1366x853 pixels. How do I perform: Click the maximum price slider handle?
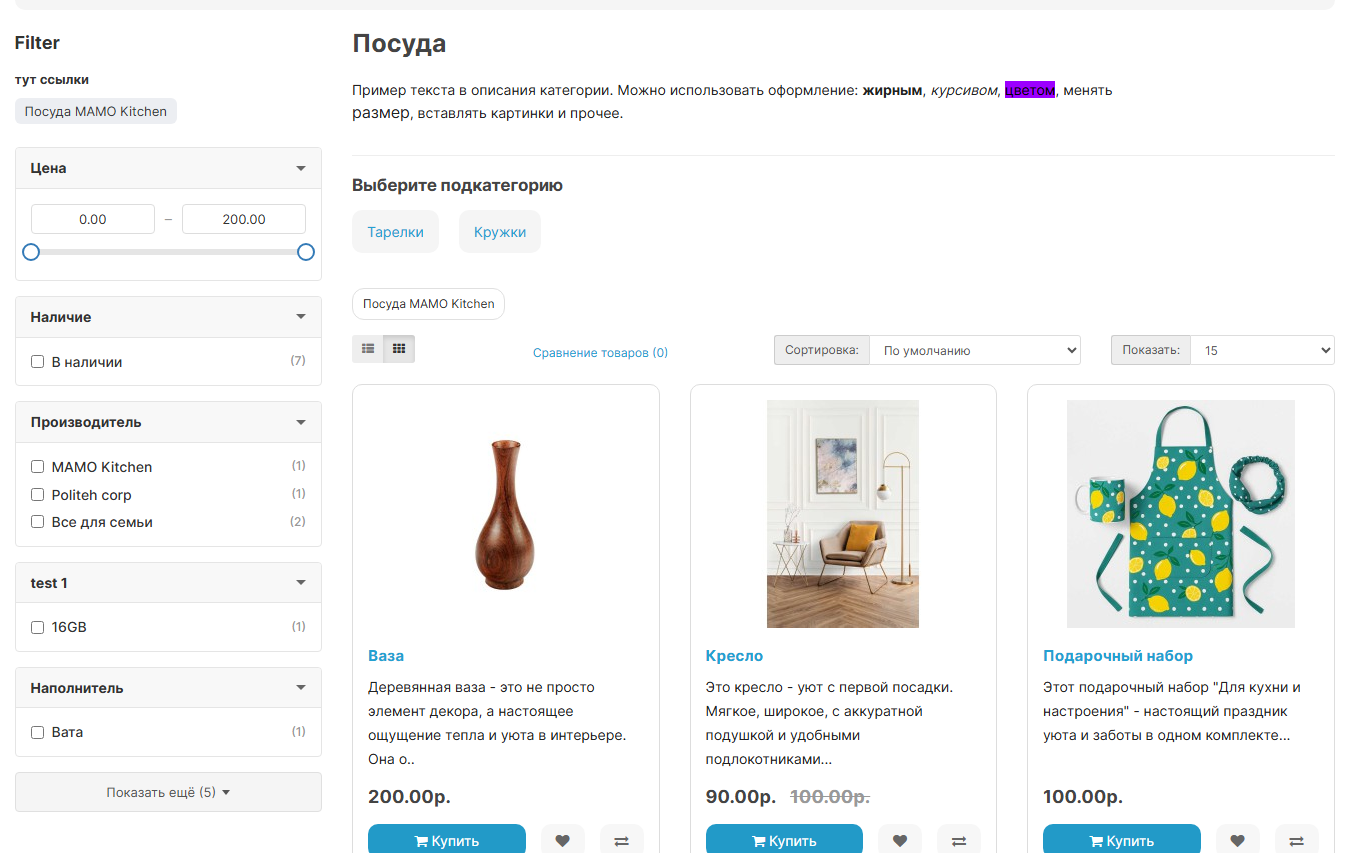(x=306, y=252)
